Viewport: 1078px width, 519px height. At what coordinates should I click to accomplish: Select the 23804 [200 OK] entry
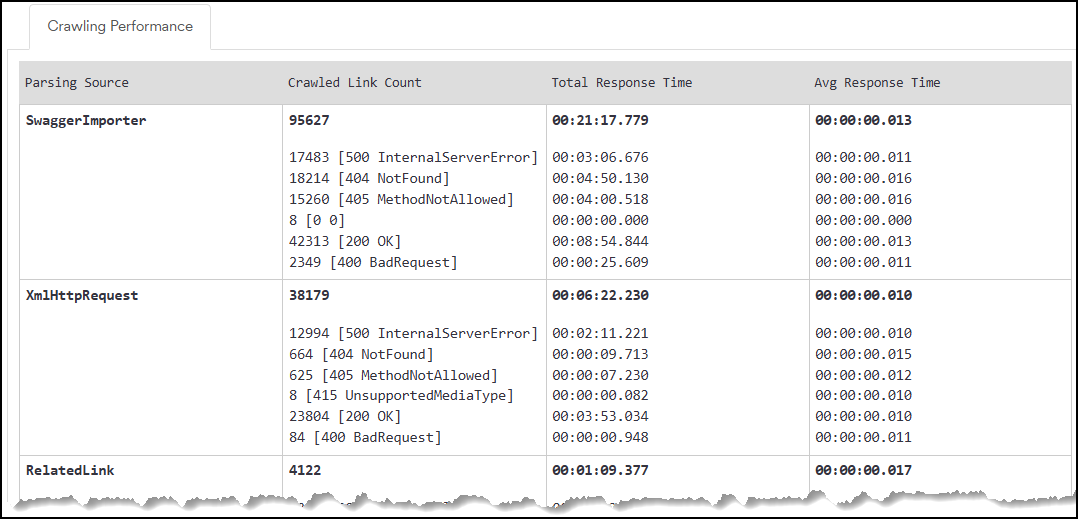pos(344,417)
